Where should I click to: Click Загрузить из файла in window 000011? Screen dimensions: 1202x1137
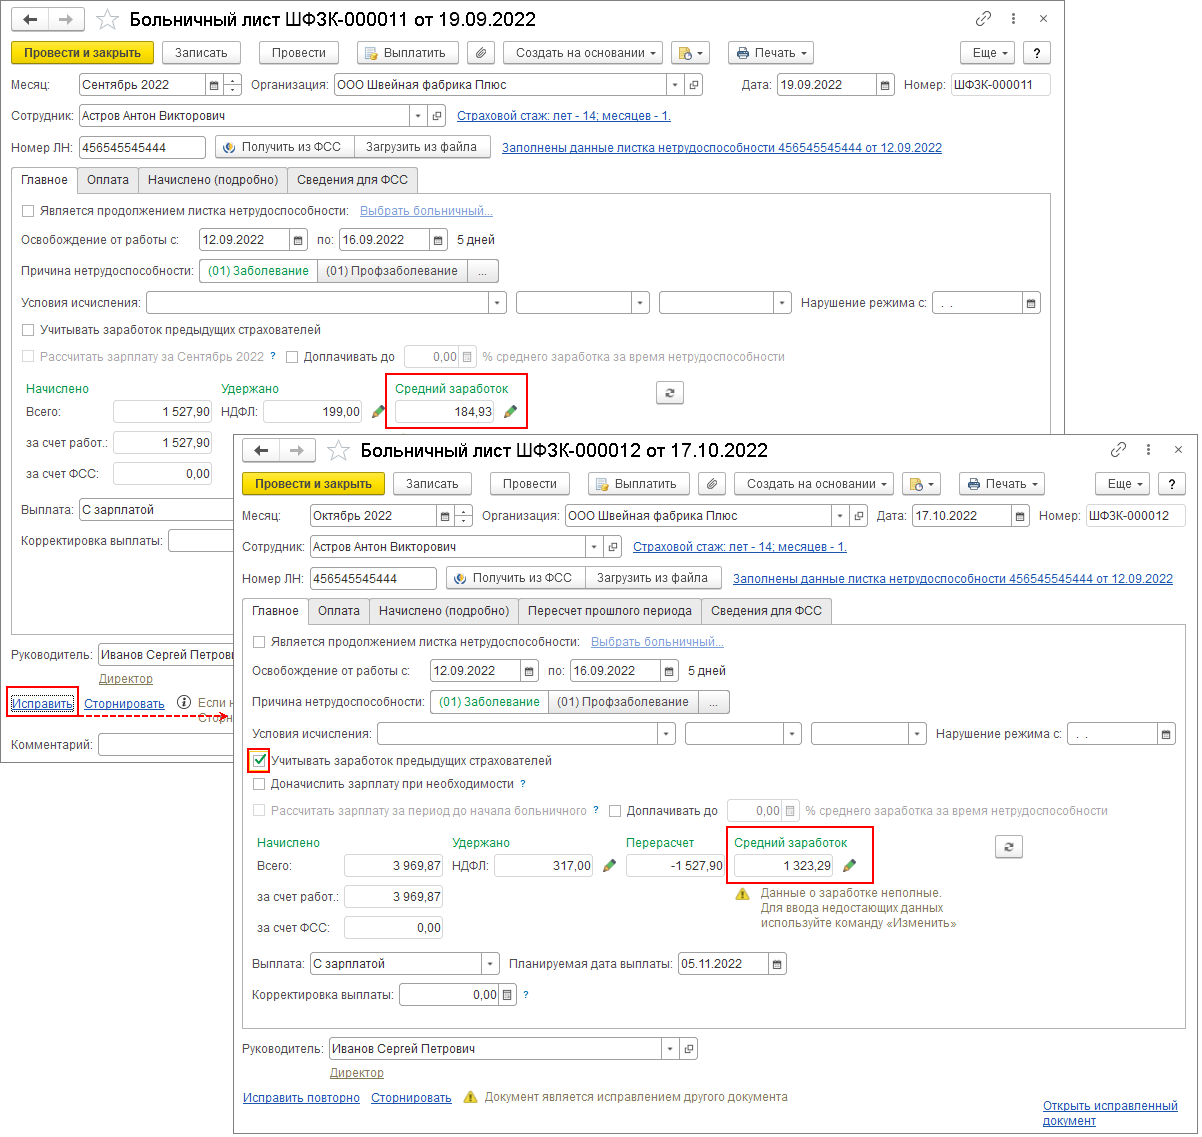tap(422, 147)
